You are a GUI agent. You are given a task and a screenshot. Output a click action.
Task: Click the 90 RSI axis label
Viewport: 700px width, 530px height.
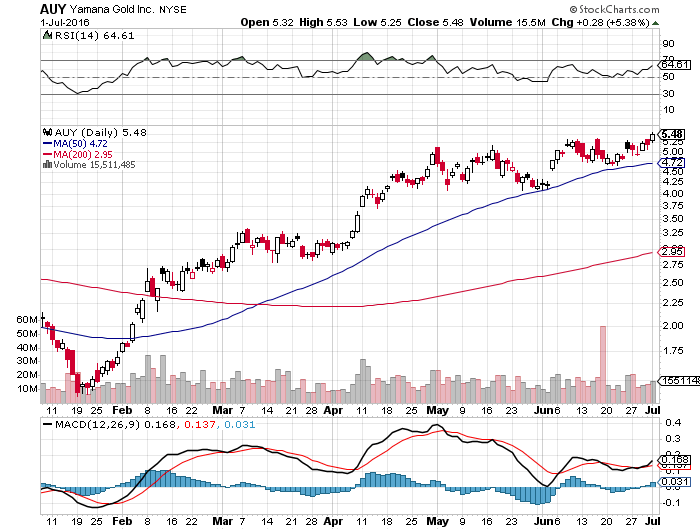point(669,44)
